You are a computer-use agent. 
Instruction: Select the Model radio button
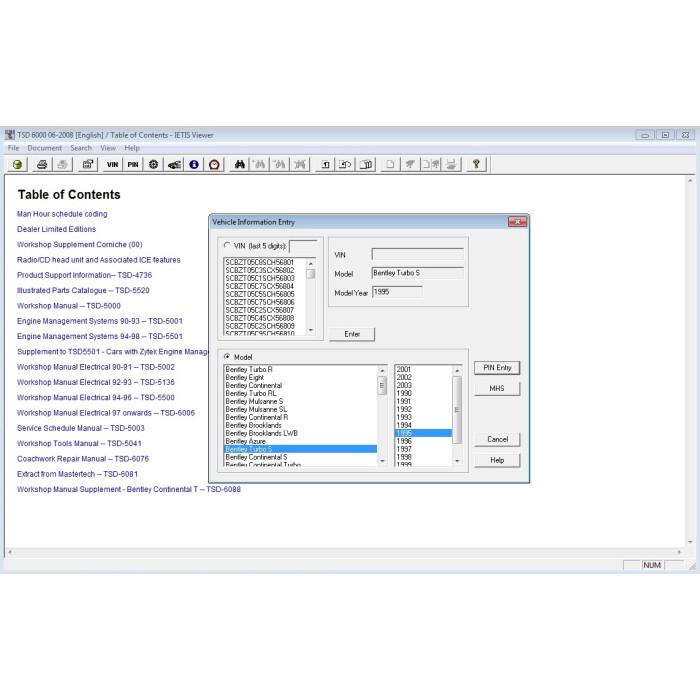click(x=227, y=357)
